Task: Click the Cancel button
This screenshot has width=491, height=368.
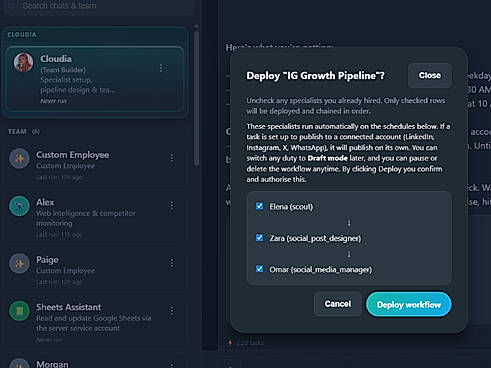Action: (x=338, y=304)
